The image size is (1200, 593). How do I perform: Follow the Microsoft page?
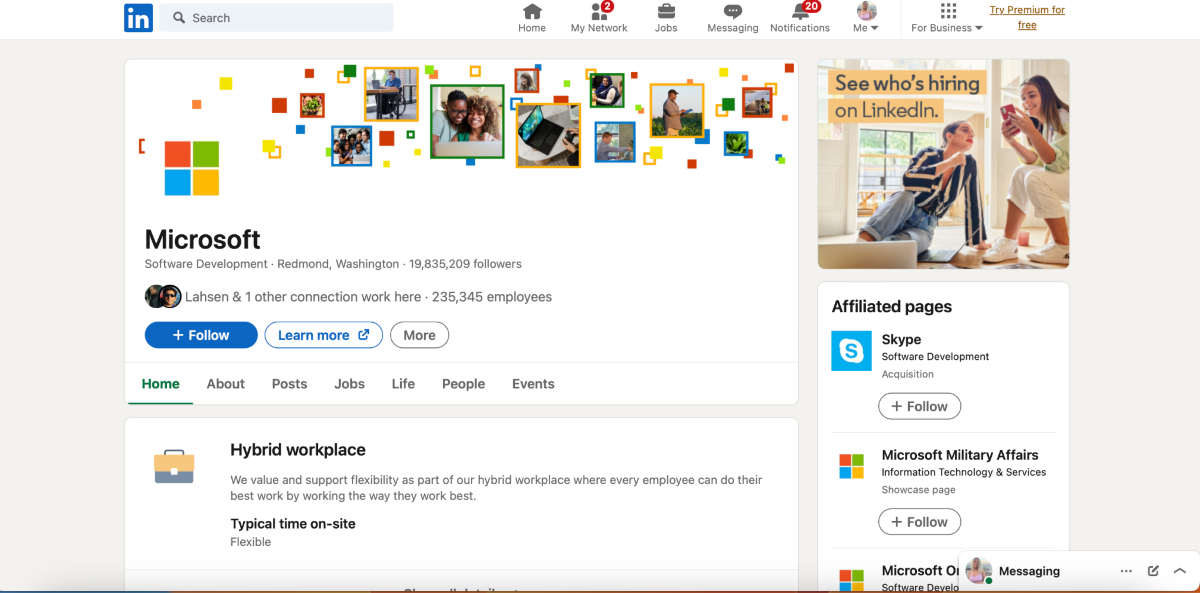201,335
